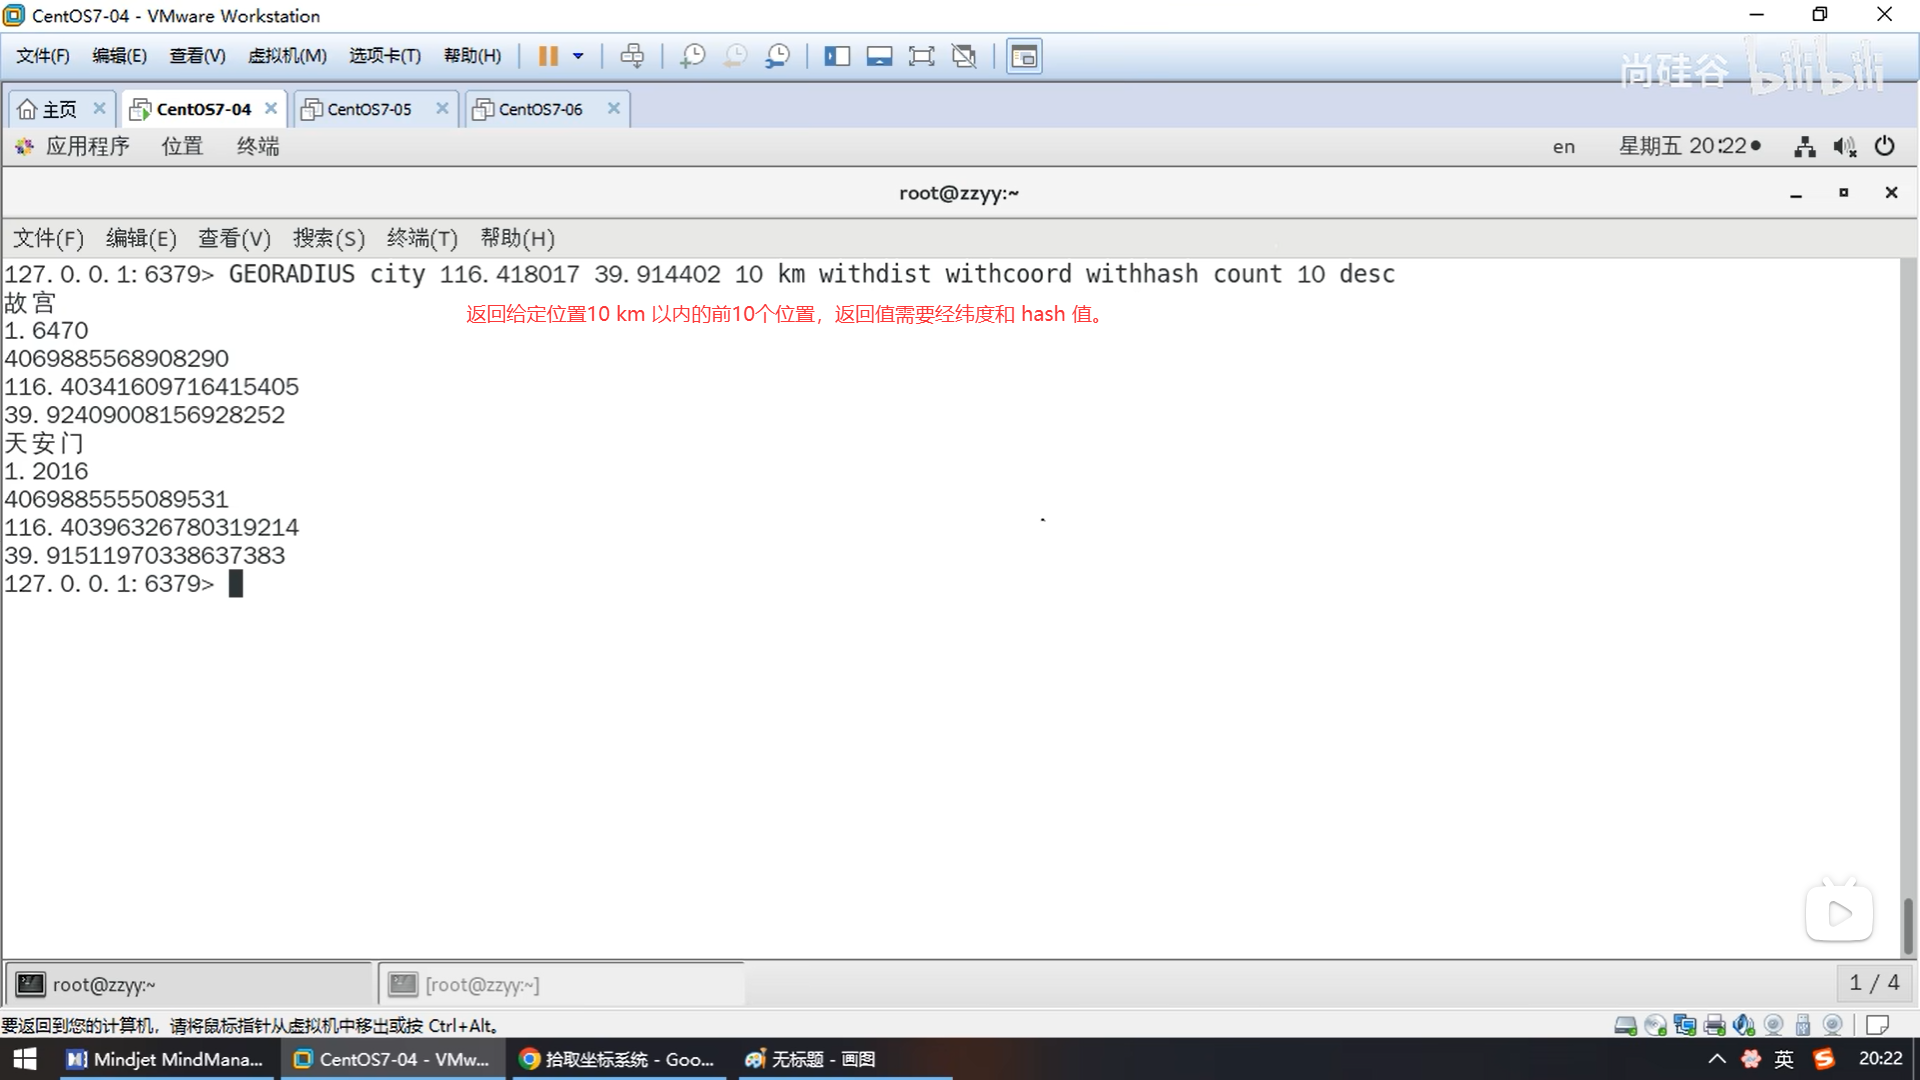Click the 1 / 4 workspace switcher
The height and width of the screenshot is (1080, 1920).
(x=1874, y=983)
